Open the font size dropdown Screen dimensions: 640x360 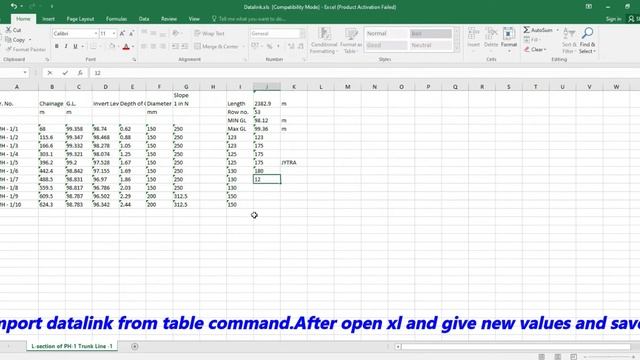tap(114, 33)
